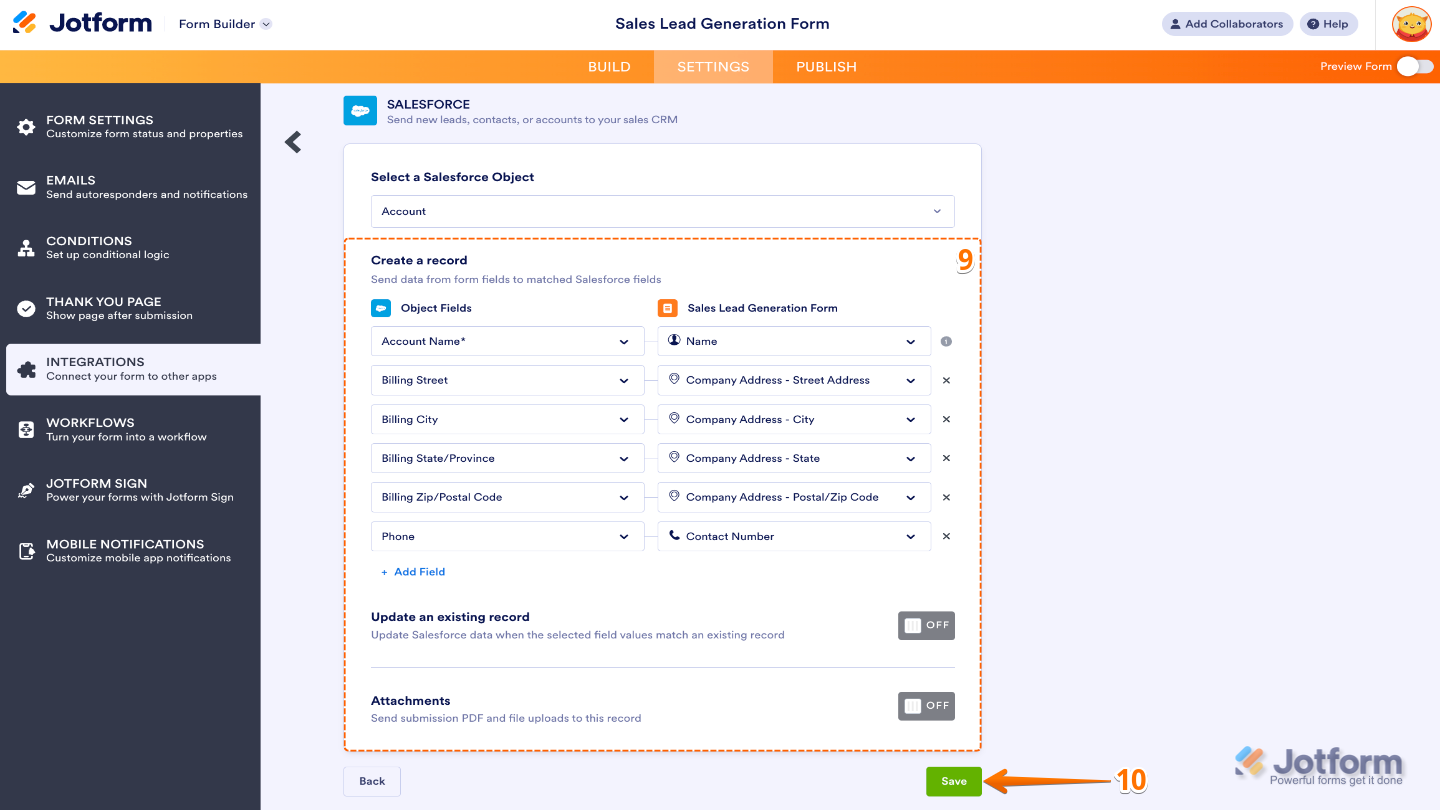The width and height of the screenshot is (1440, 810).
Task: Click the Emails envelope icon
Action: (x=26, y=188)
